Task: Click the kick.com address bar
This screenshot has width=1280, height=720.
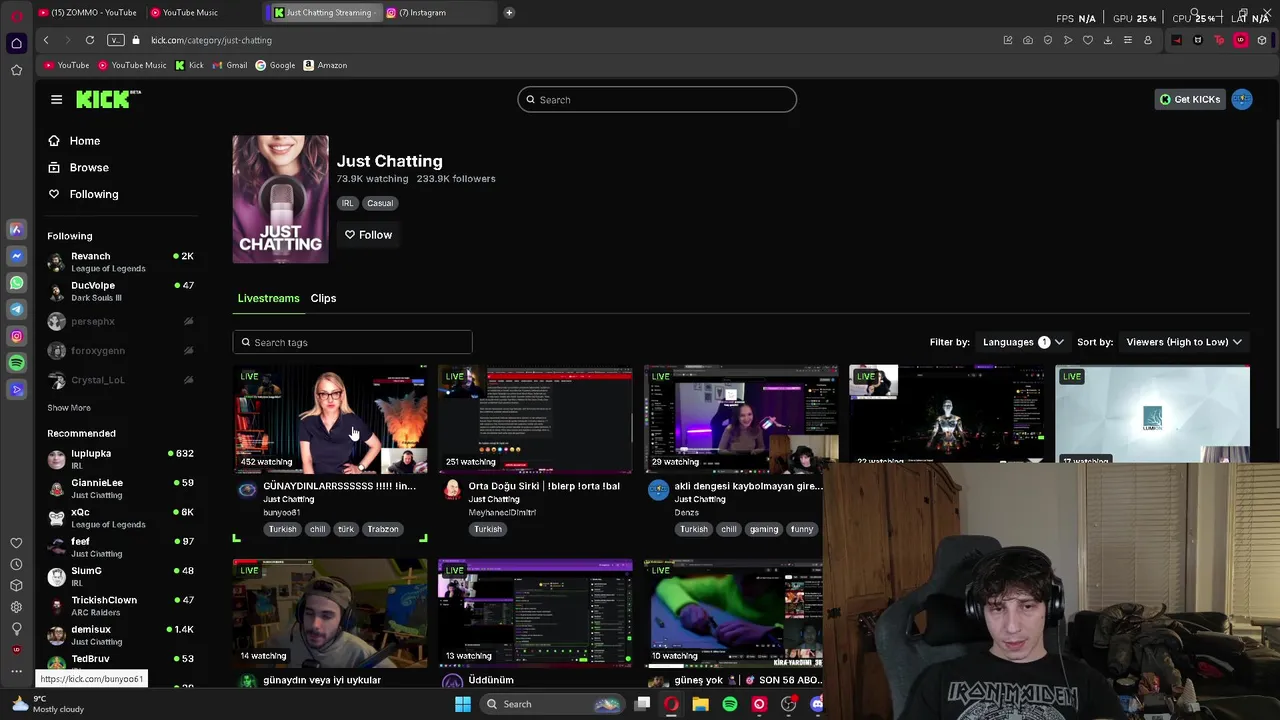Action: tap(211, 40)
